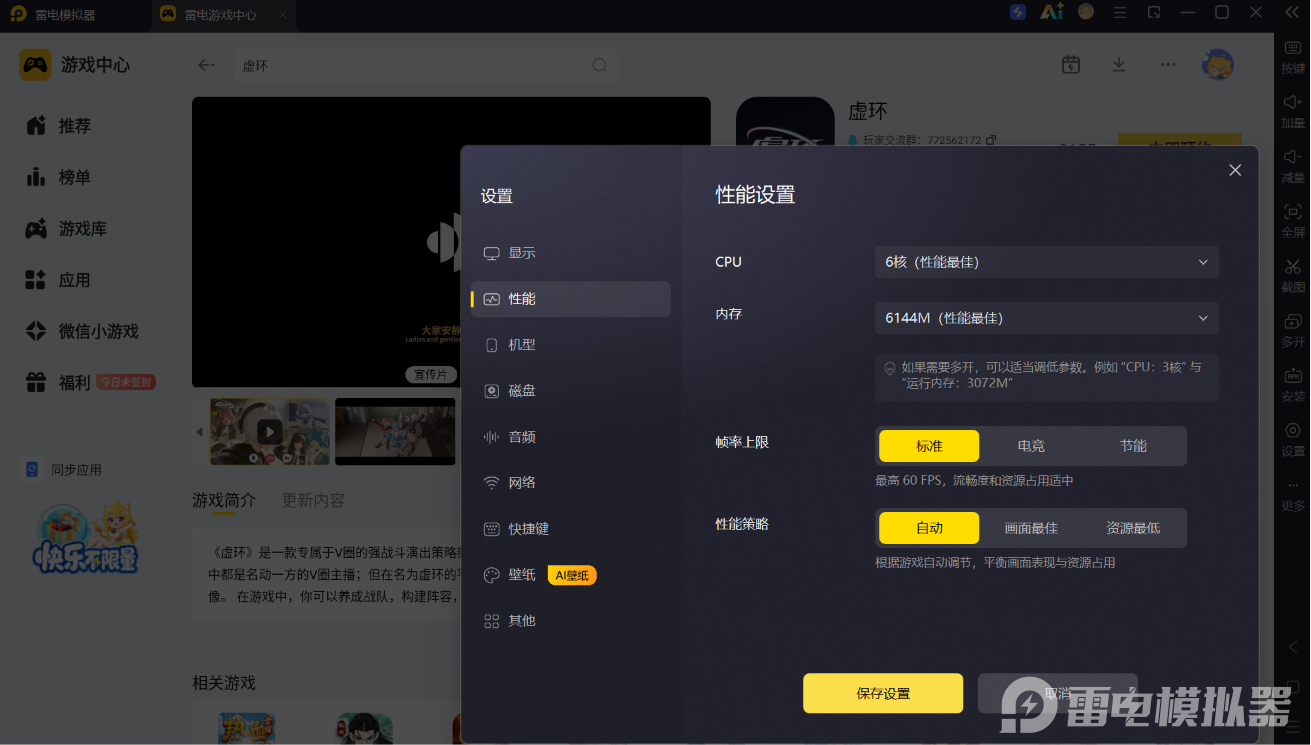Open the AI icon in title bar

pyautogui.click(x=1051, y=12)
